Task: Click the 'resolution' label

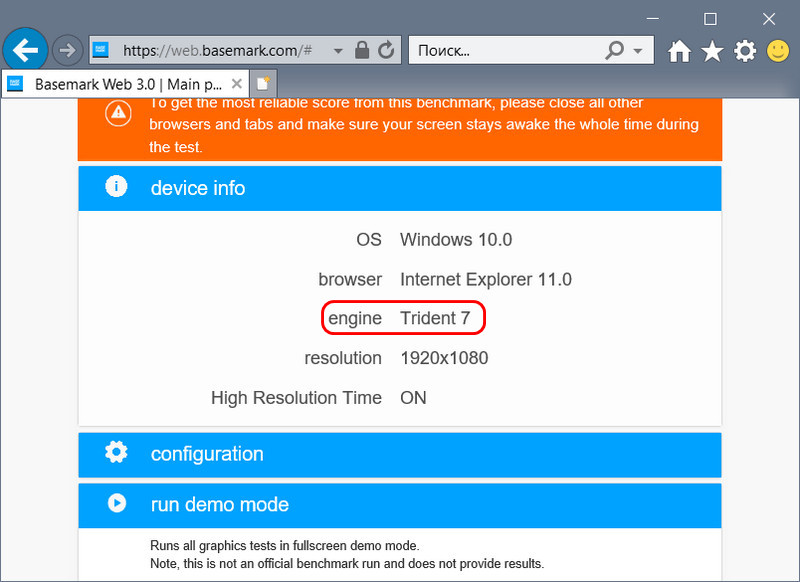Action: (343, 358)
